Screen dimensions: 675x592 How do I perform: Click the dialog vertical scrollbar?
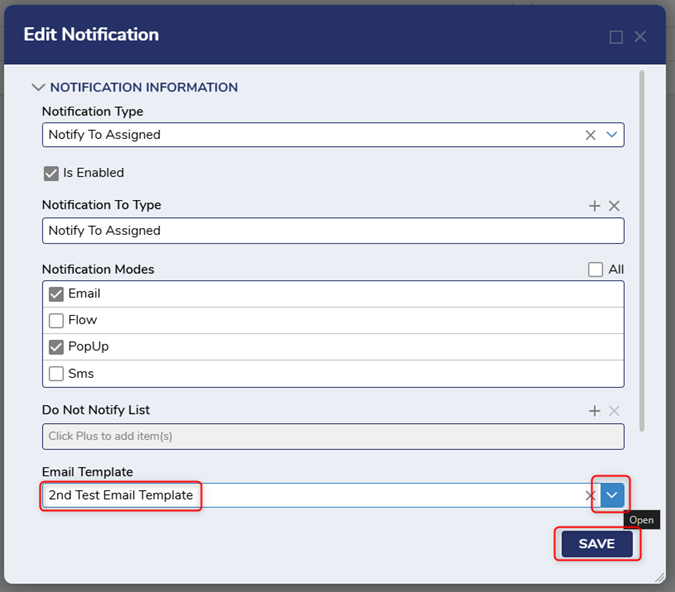pyautogui.click(x=641, y=250)
